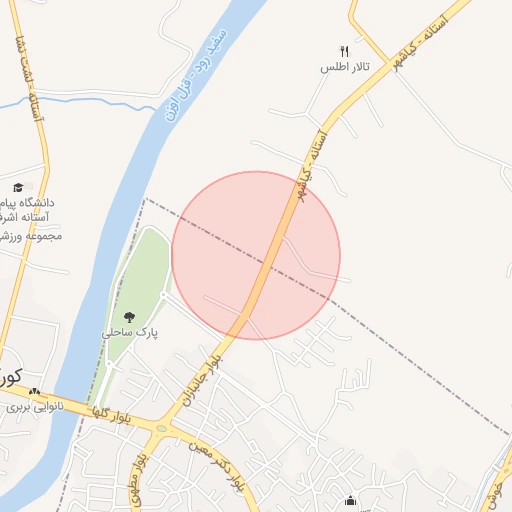Click the بلوار گلها road label

coord(111,415)
